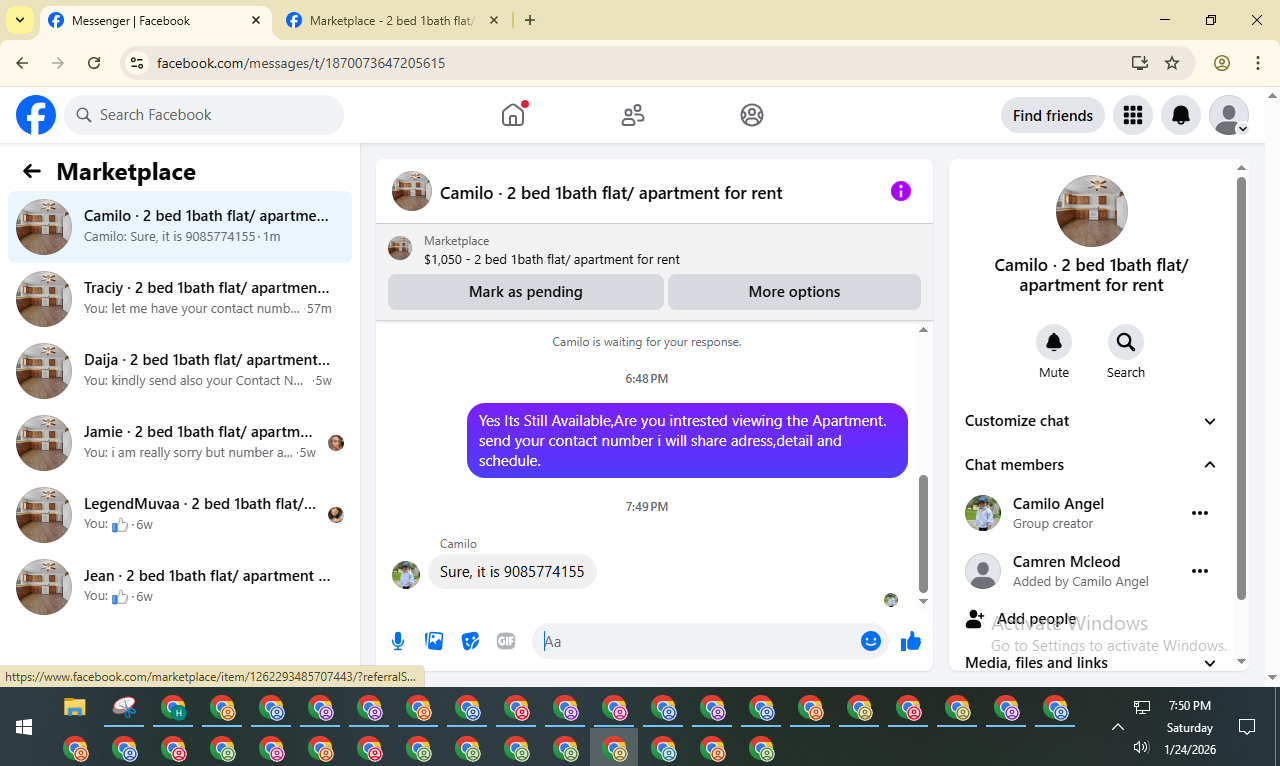Send a thumbs-up like
The height and width of the screenshot is (766, 1280).
click(910, 641)
